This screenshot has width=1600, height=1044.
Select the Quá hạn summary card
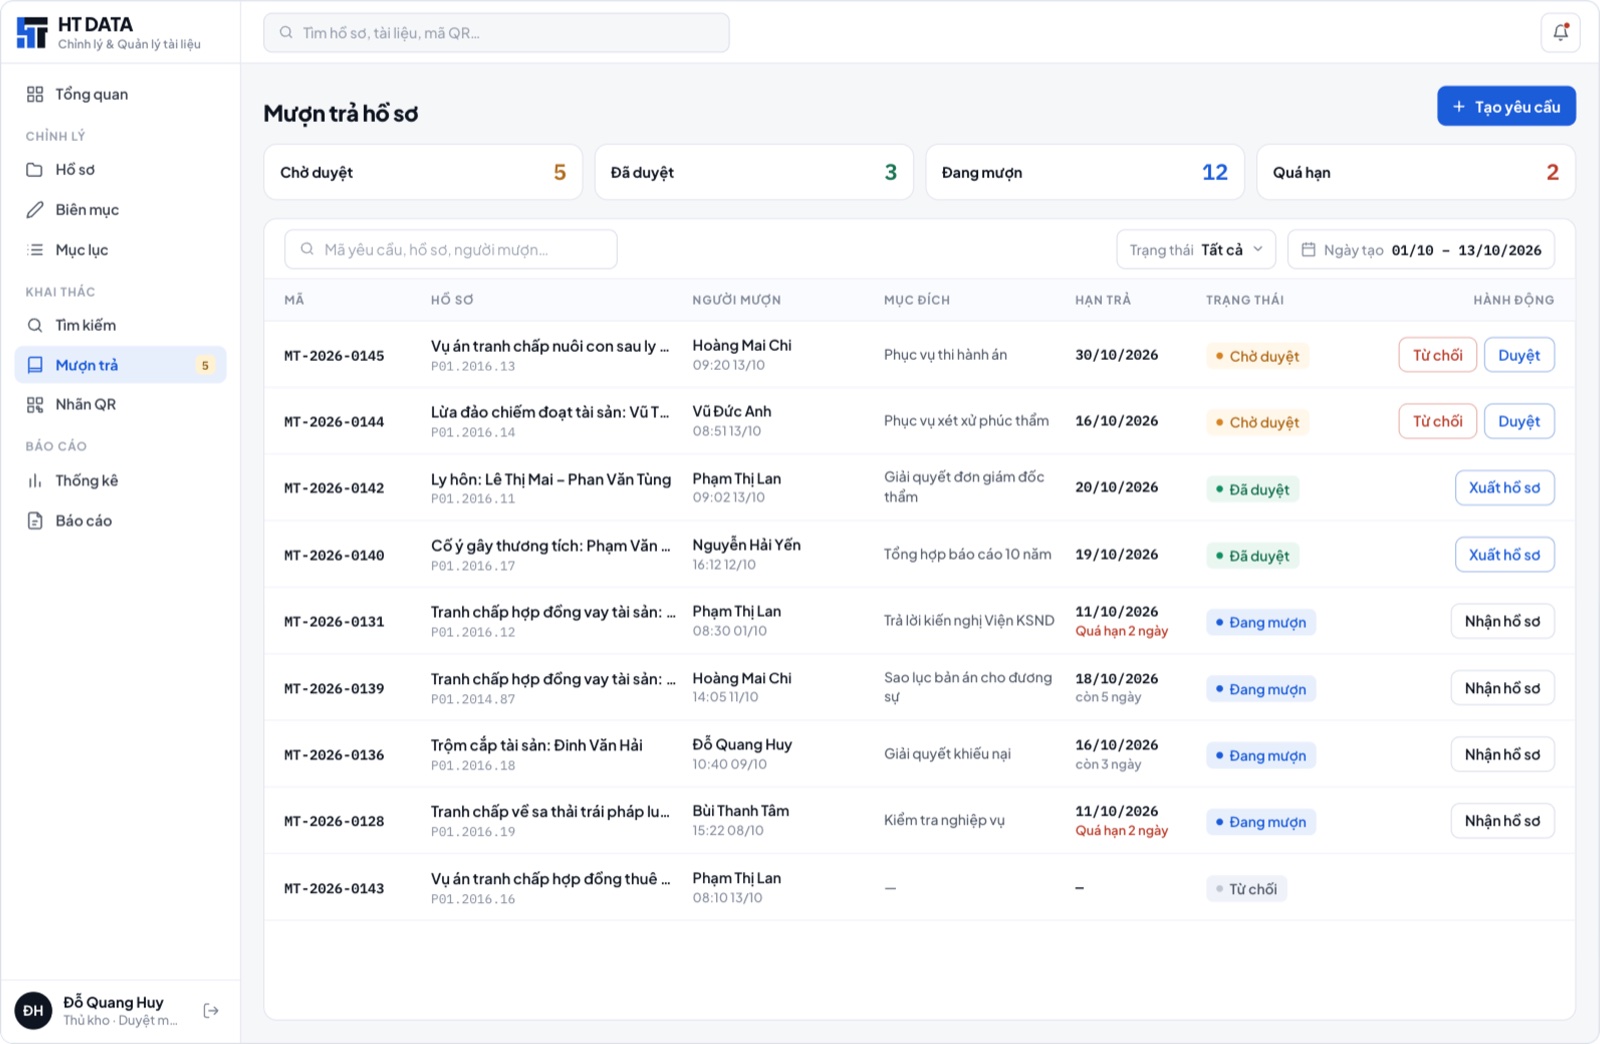tap(1416, 172)
